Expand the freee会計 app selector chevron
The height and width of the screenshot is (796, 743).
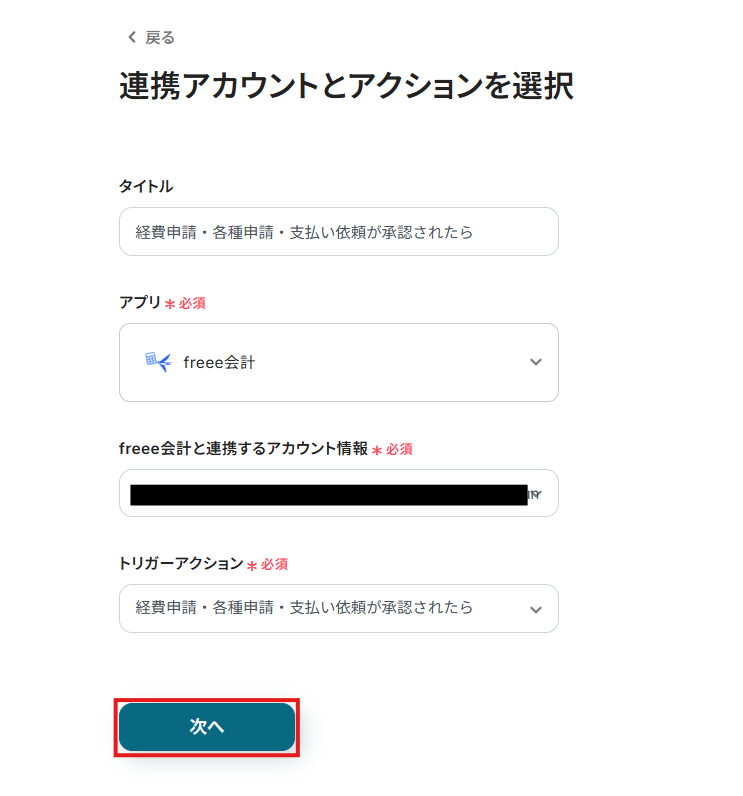536,362
